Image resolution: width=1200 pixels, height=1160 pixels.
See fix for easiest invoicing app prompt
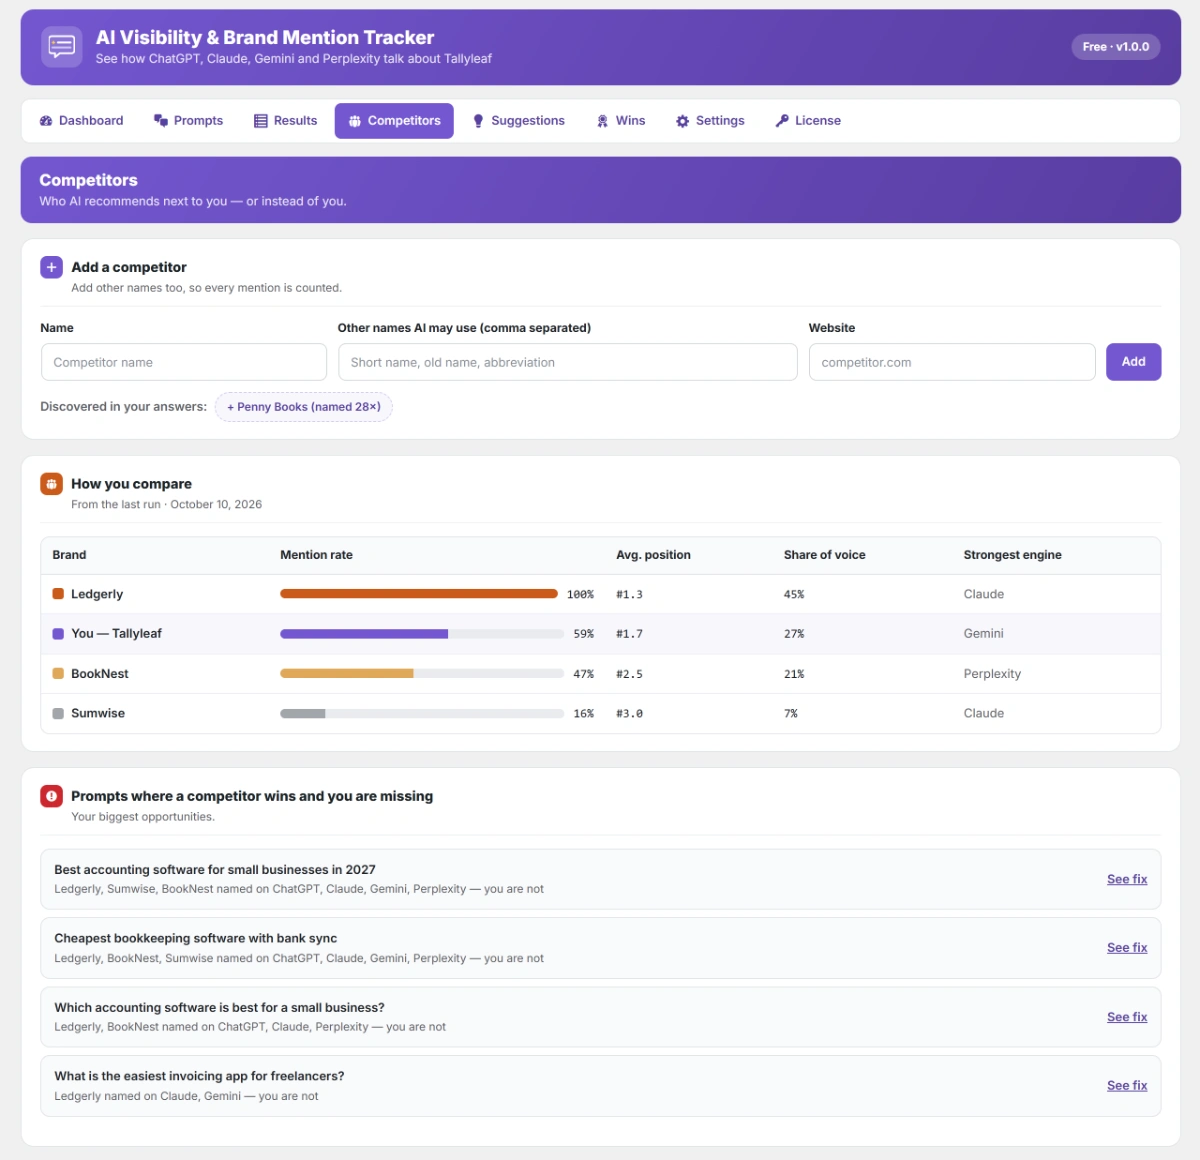1127,1086
